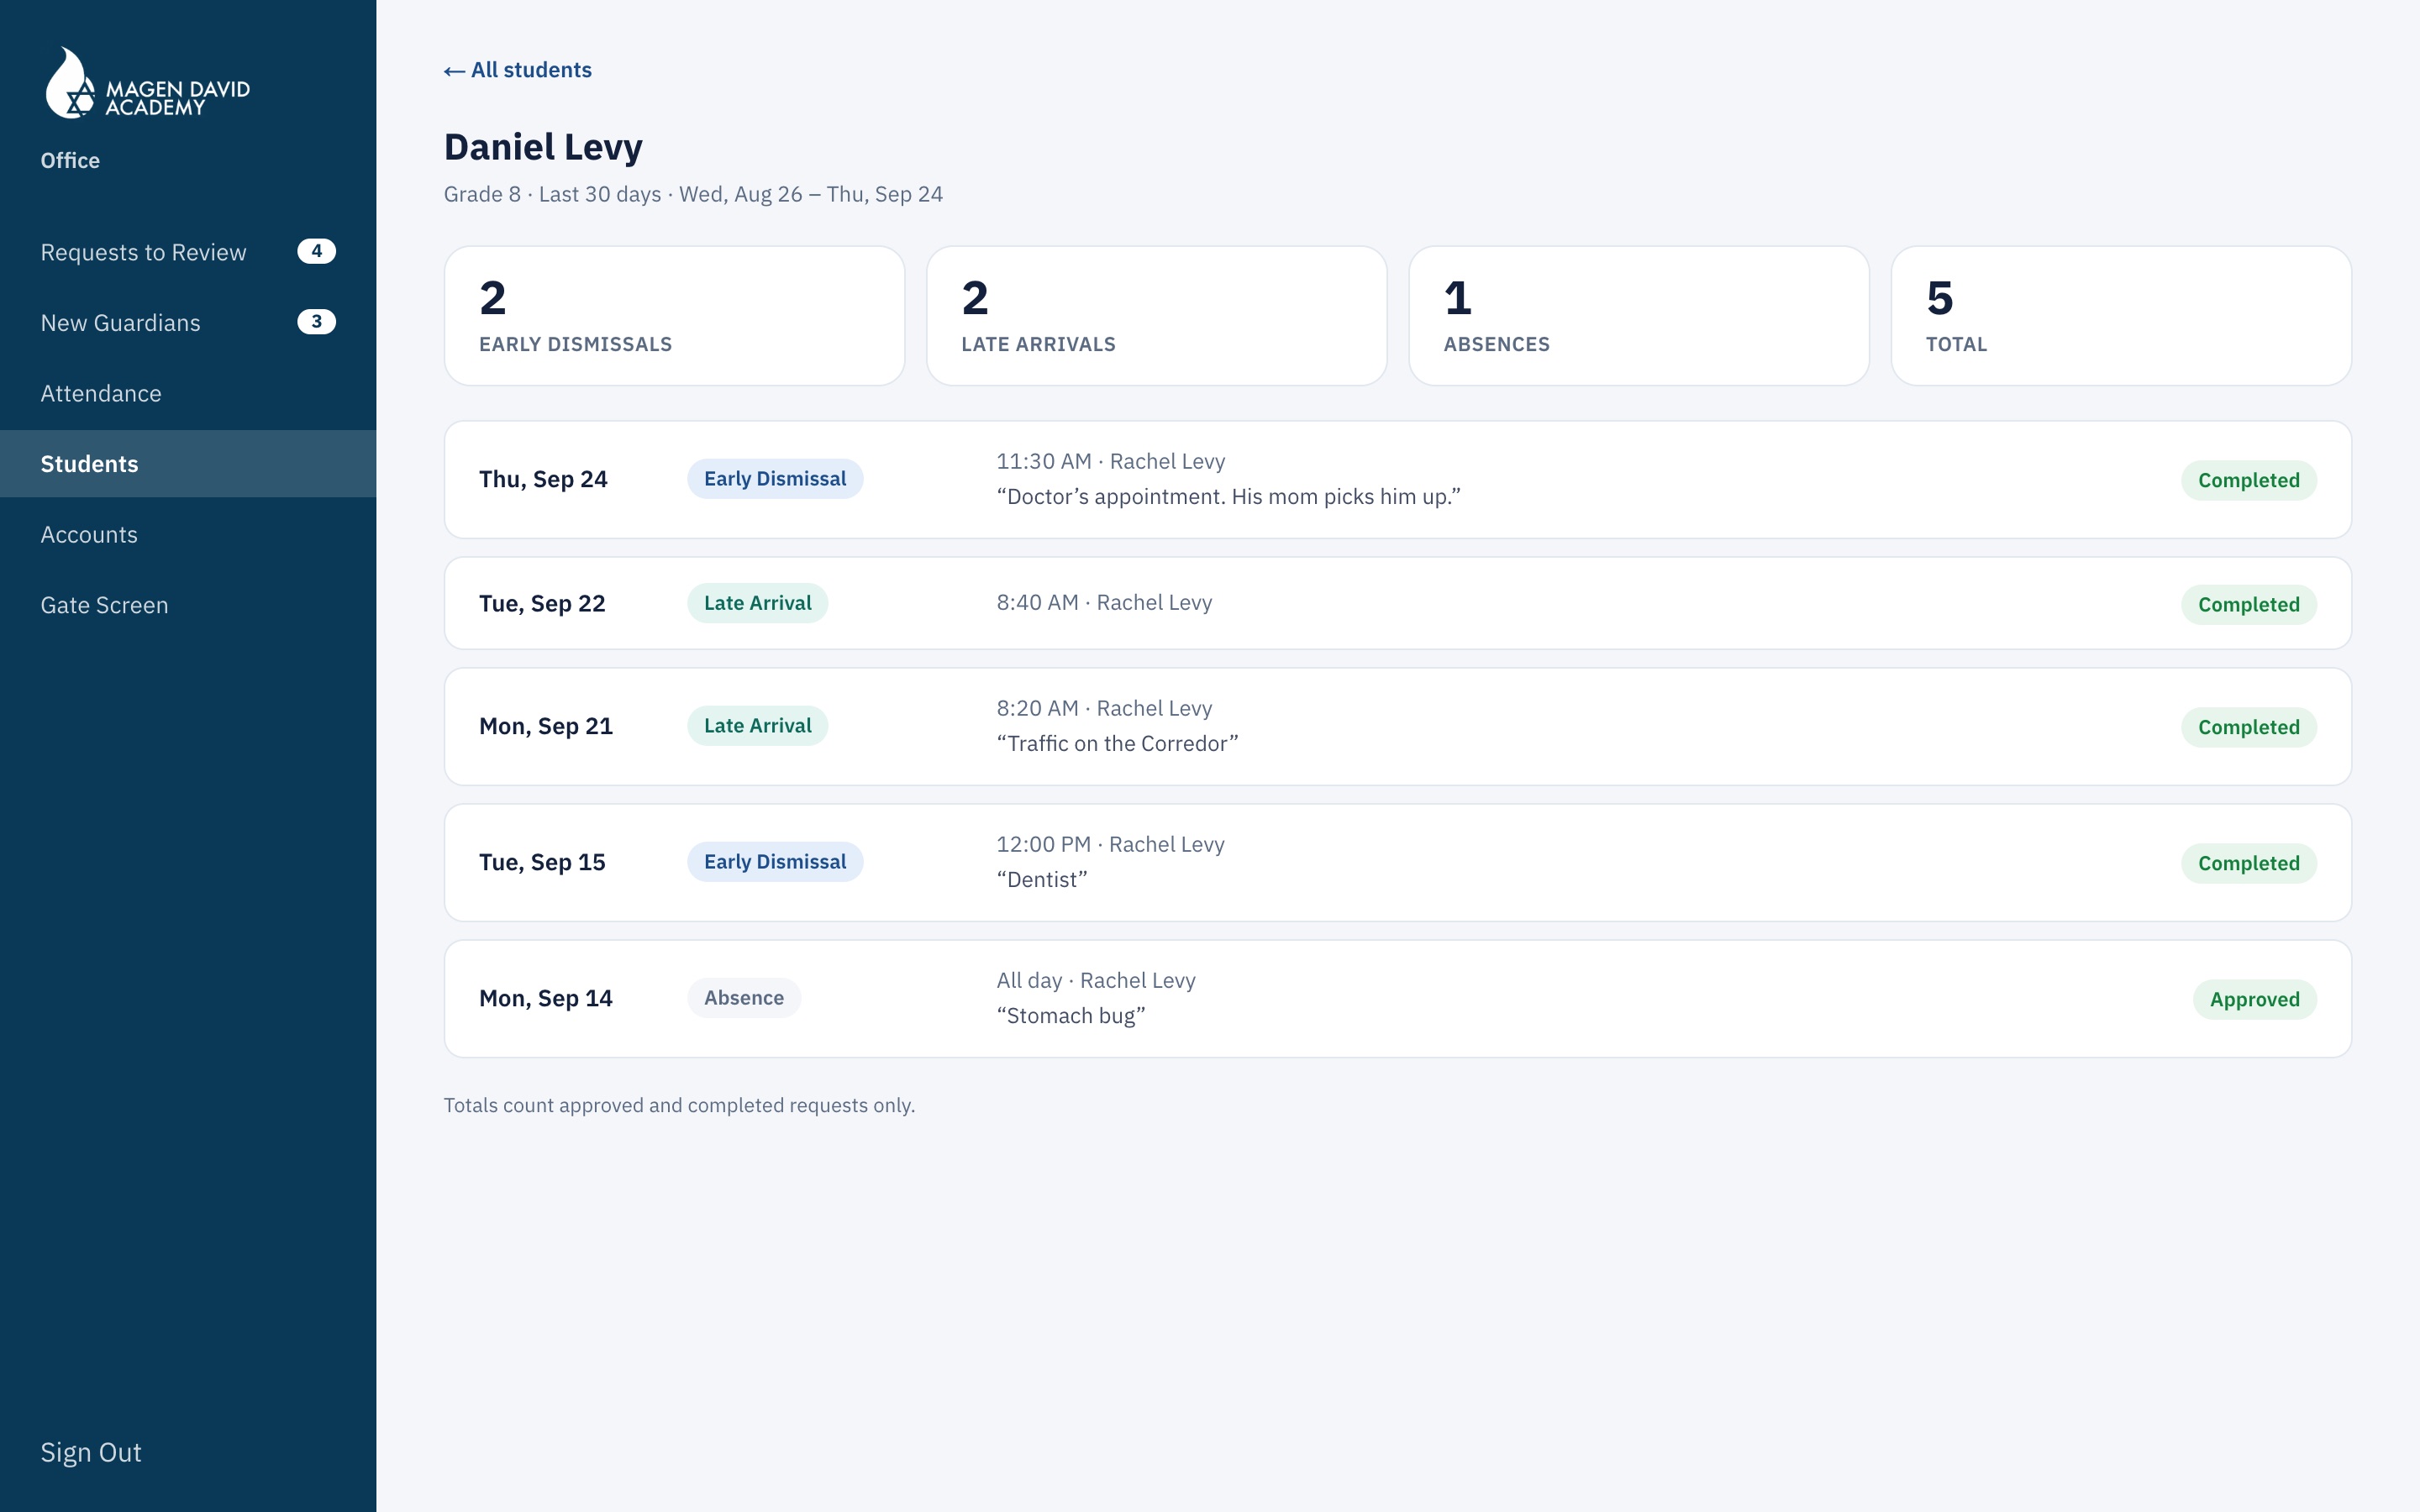This screenshot has height=1512, width=2420.
Task: Select the Early Dismissals summary card
Action: (674, 316)
